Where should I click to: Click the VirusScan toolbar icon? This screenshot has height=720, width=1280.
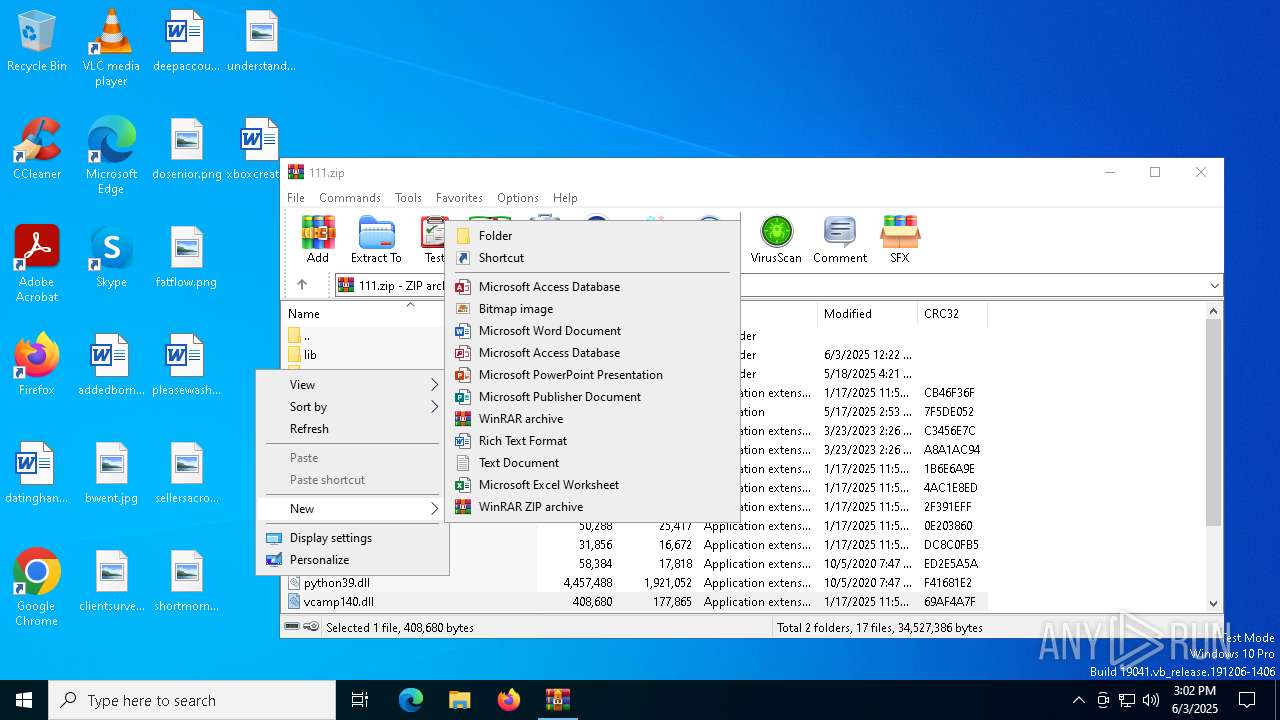tap(776, 239)
